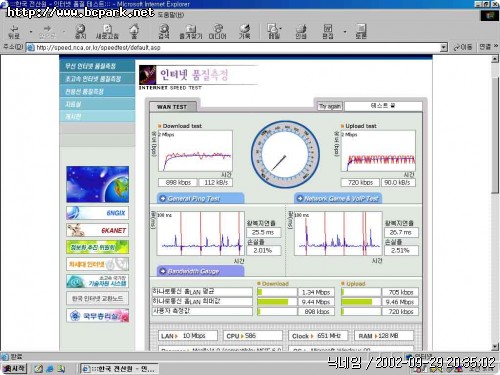500x375 pixels.
Task: Open 무선 인터넷 품질측정 side menu
Action: click(97, 66)
